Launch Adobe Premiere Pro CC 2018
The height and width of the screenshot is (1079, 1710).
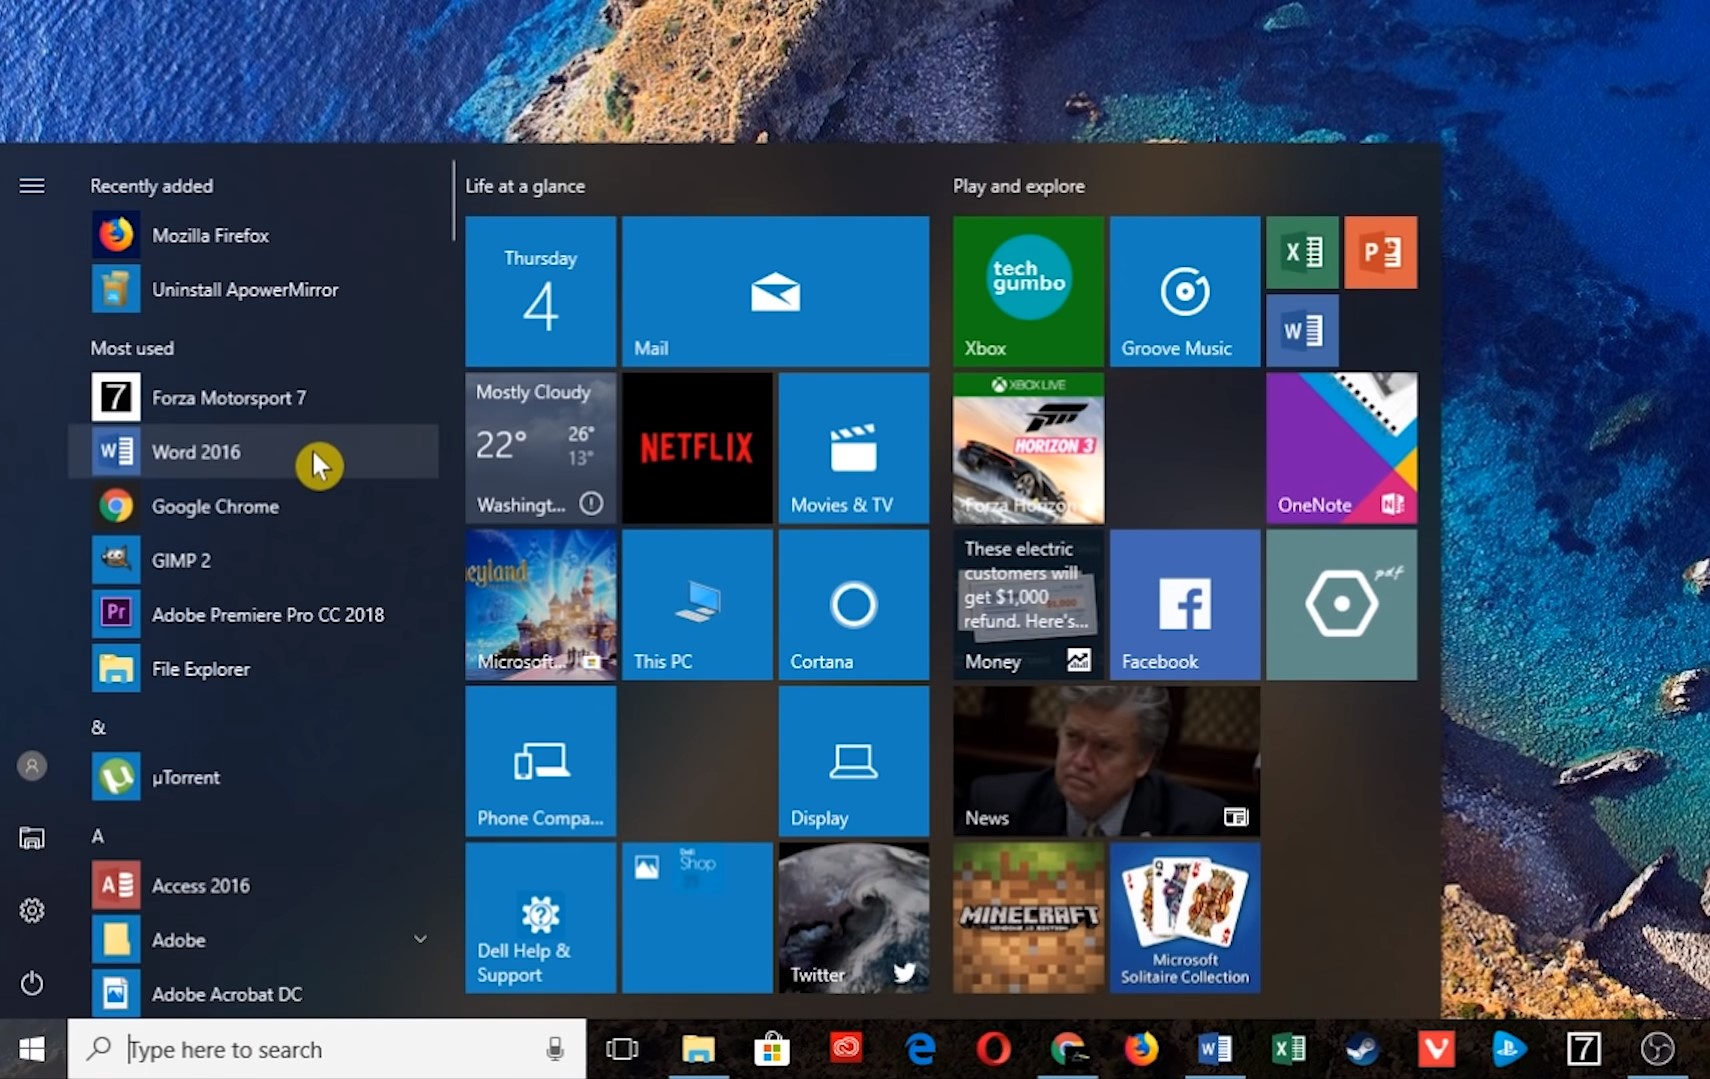tap(268, 614)
